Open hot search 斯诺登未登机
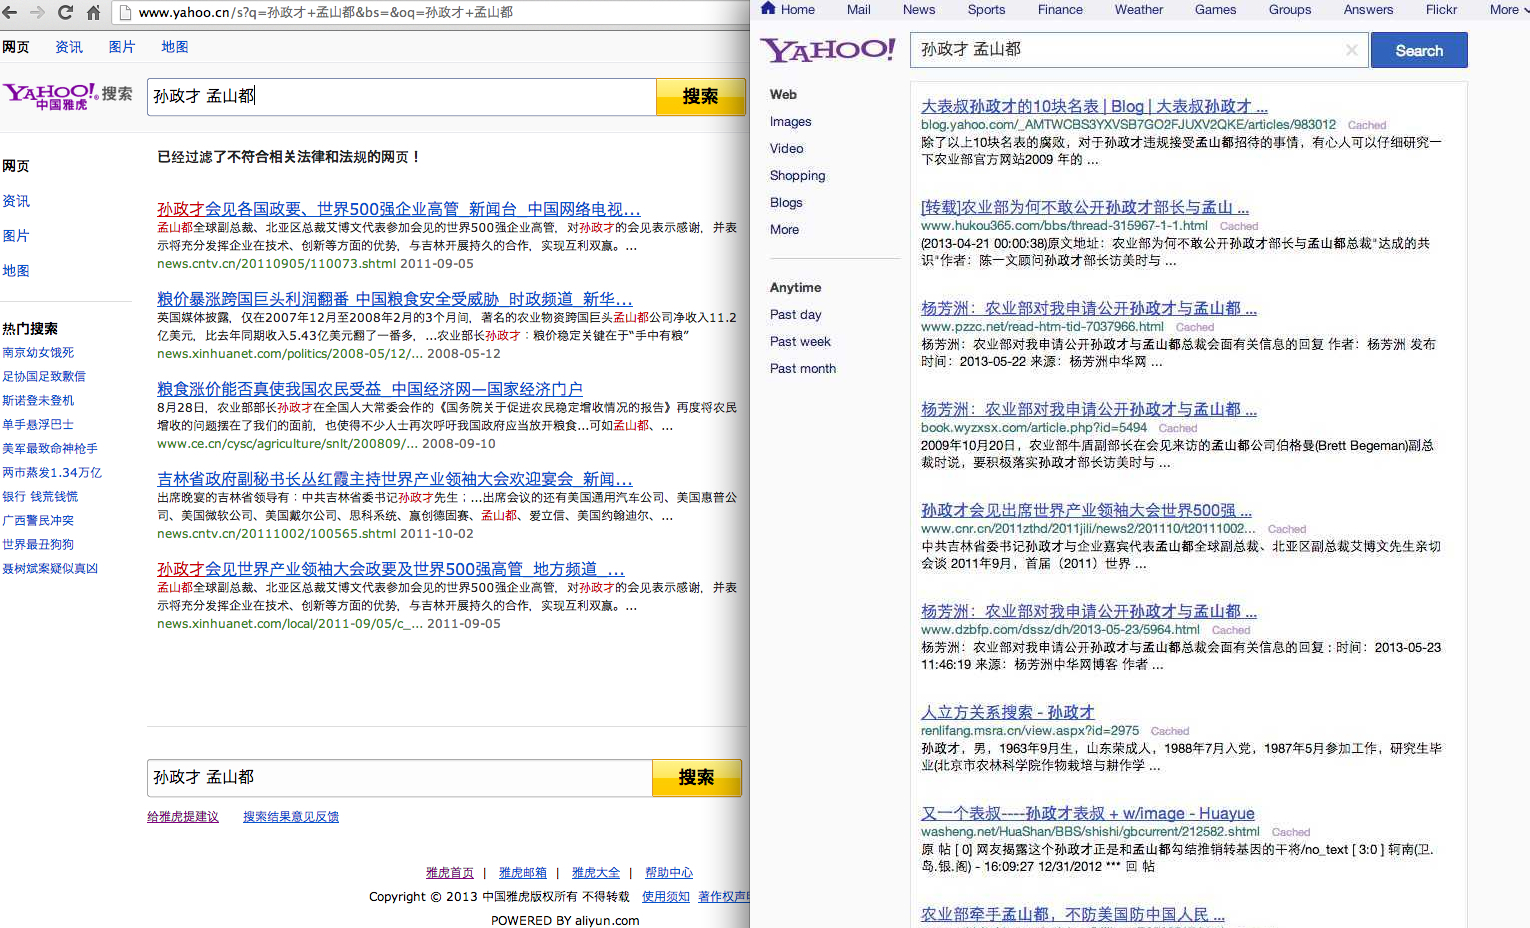This screenshot has height=928, width=1530. pos(38,401)
